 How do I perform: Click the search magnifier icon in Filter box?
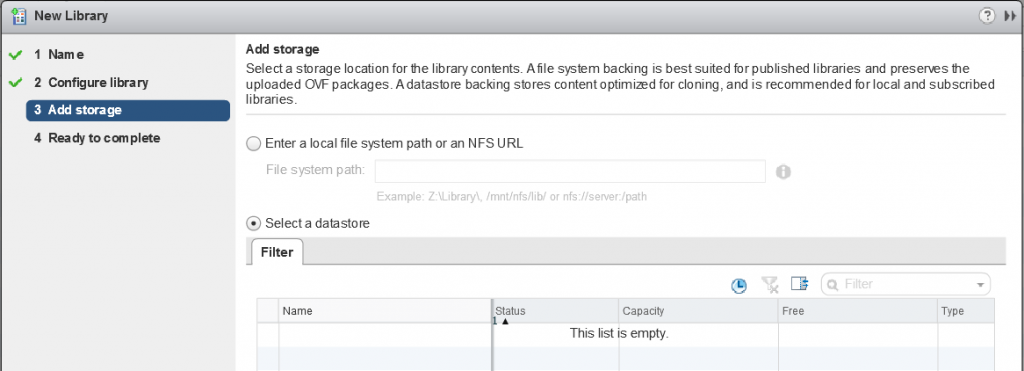click(x=833, y=285)
